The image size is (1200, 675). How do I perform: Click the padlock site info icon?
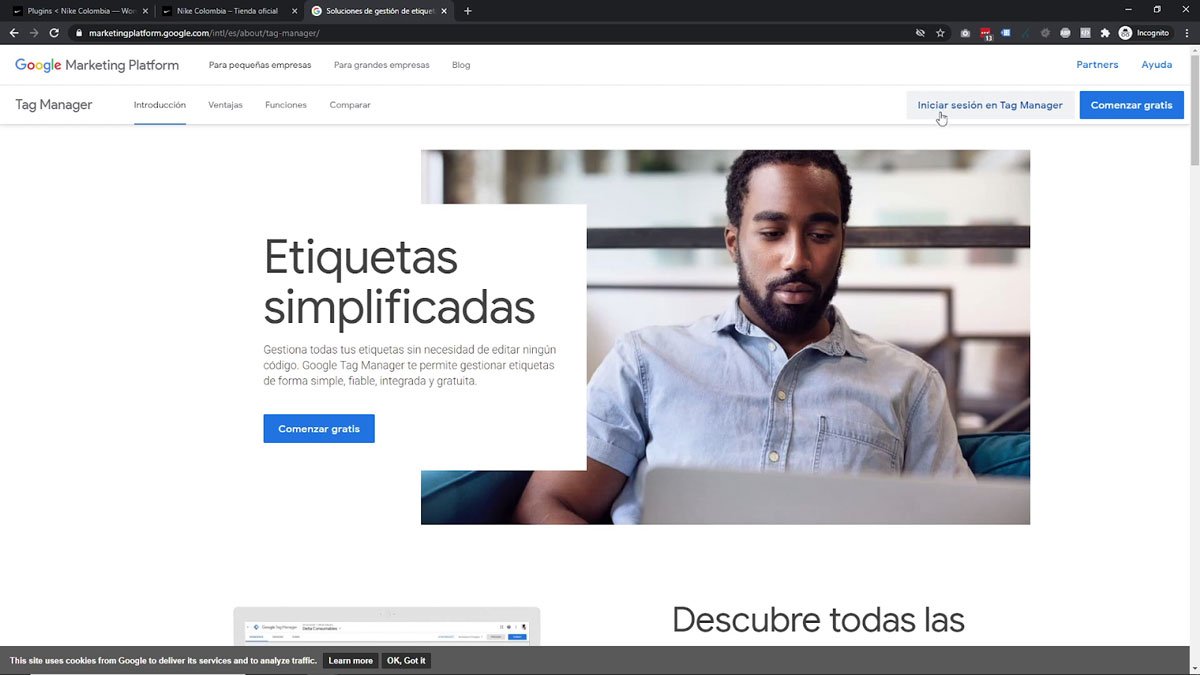(x=78, y=33)
